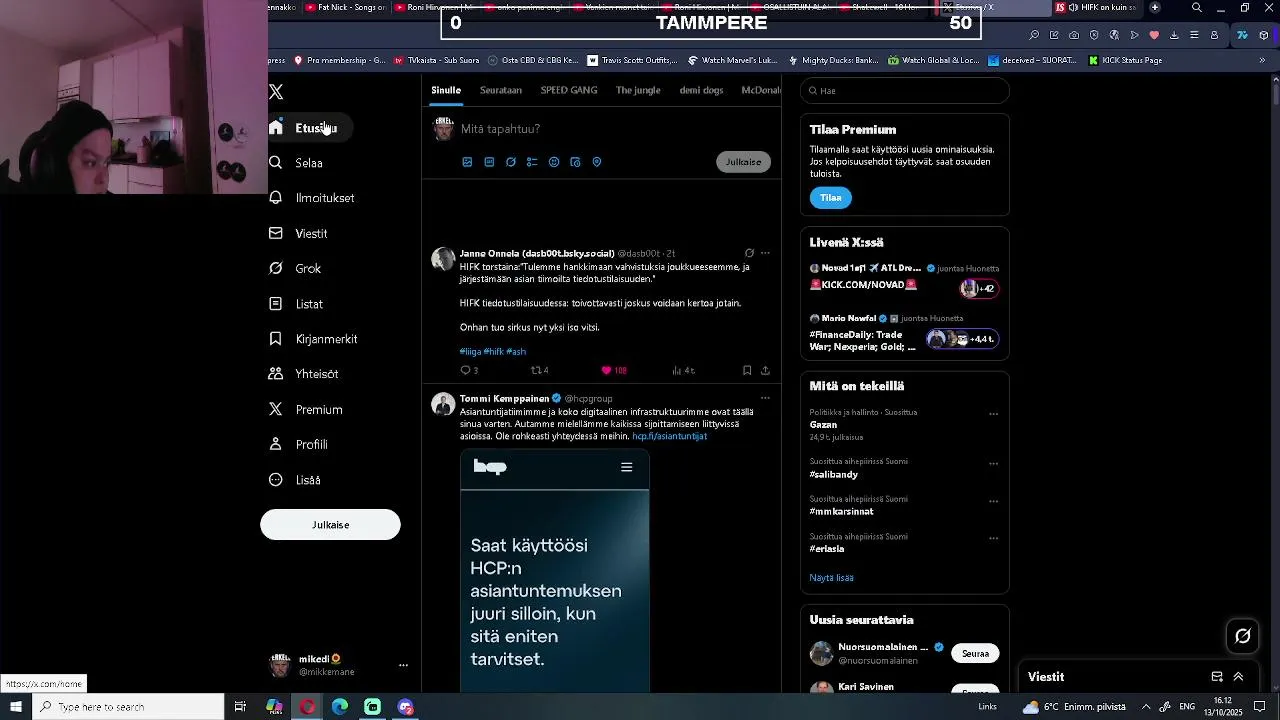Click Hae search field
Viewport: 1280px width, 720px height.
(905, 91)
